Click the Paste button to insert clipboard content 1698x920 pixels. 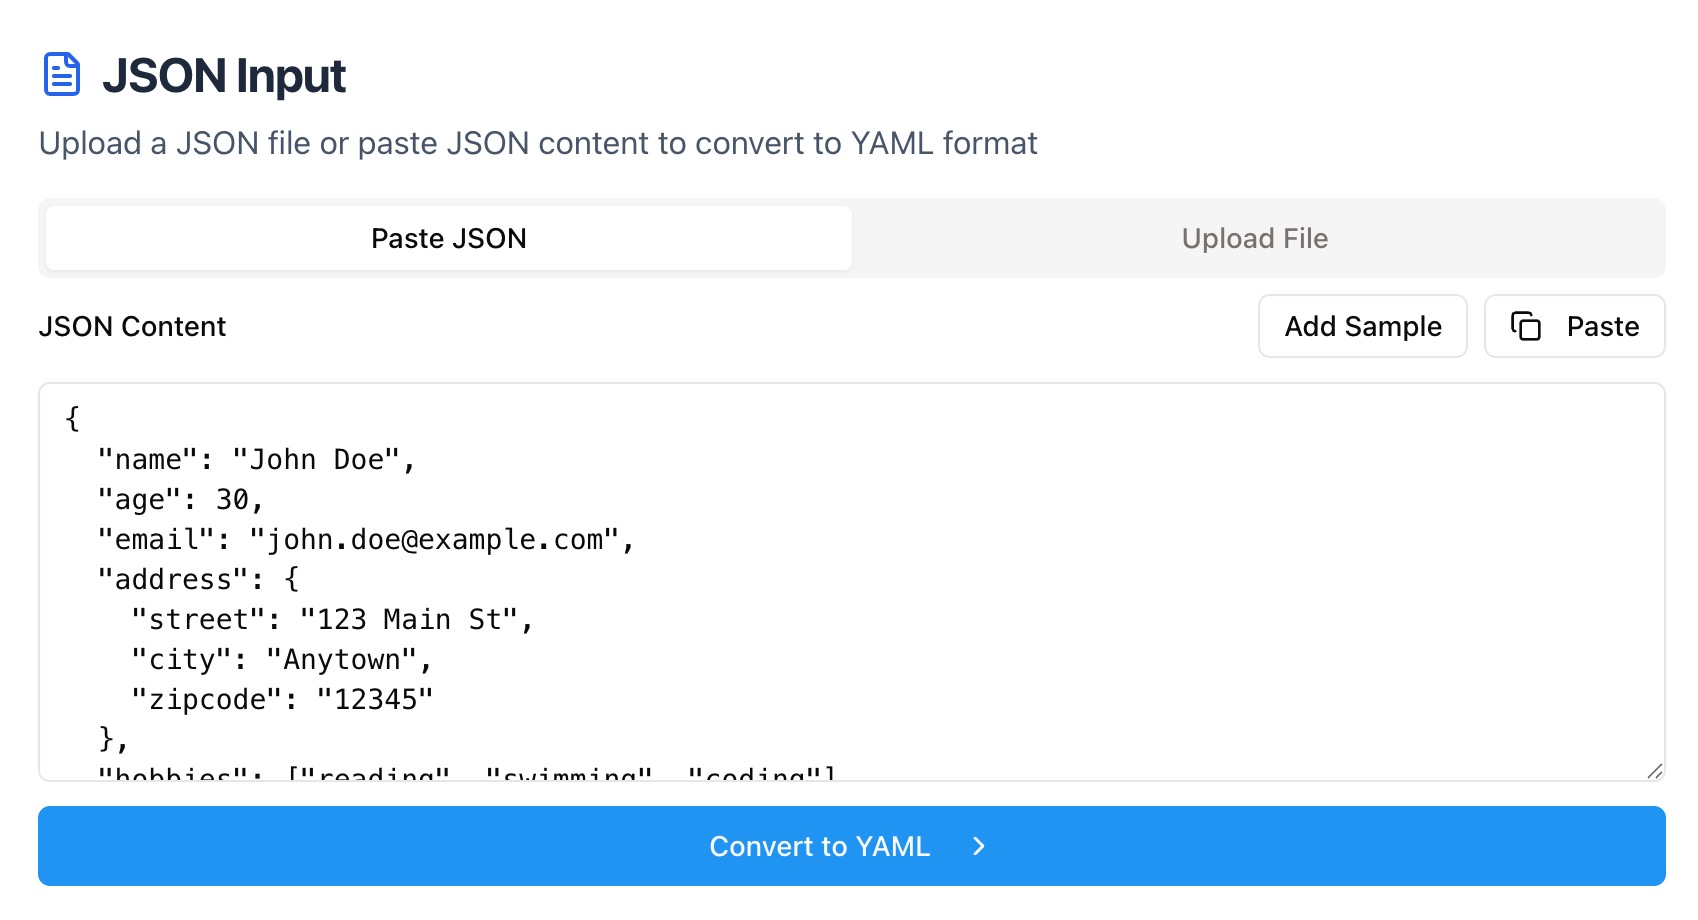tap(1574, 326)
